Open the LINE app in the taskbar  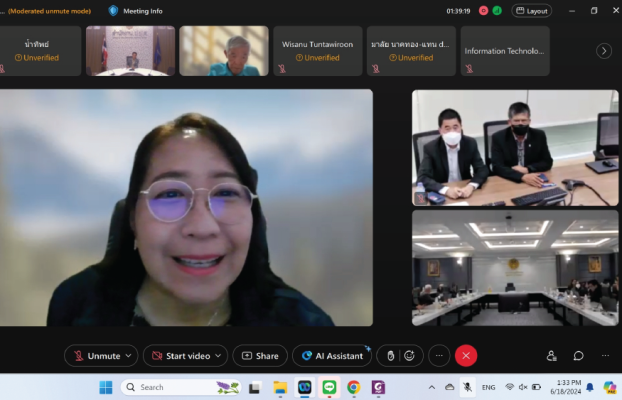[329, 387]
